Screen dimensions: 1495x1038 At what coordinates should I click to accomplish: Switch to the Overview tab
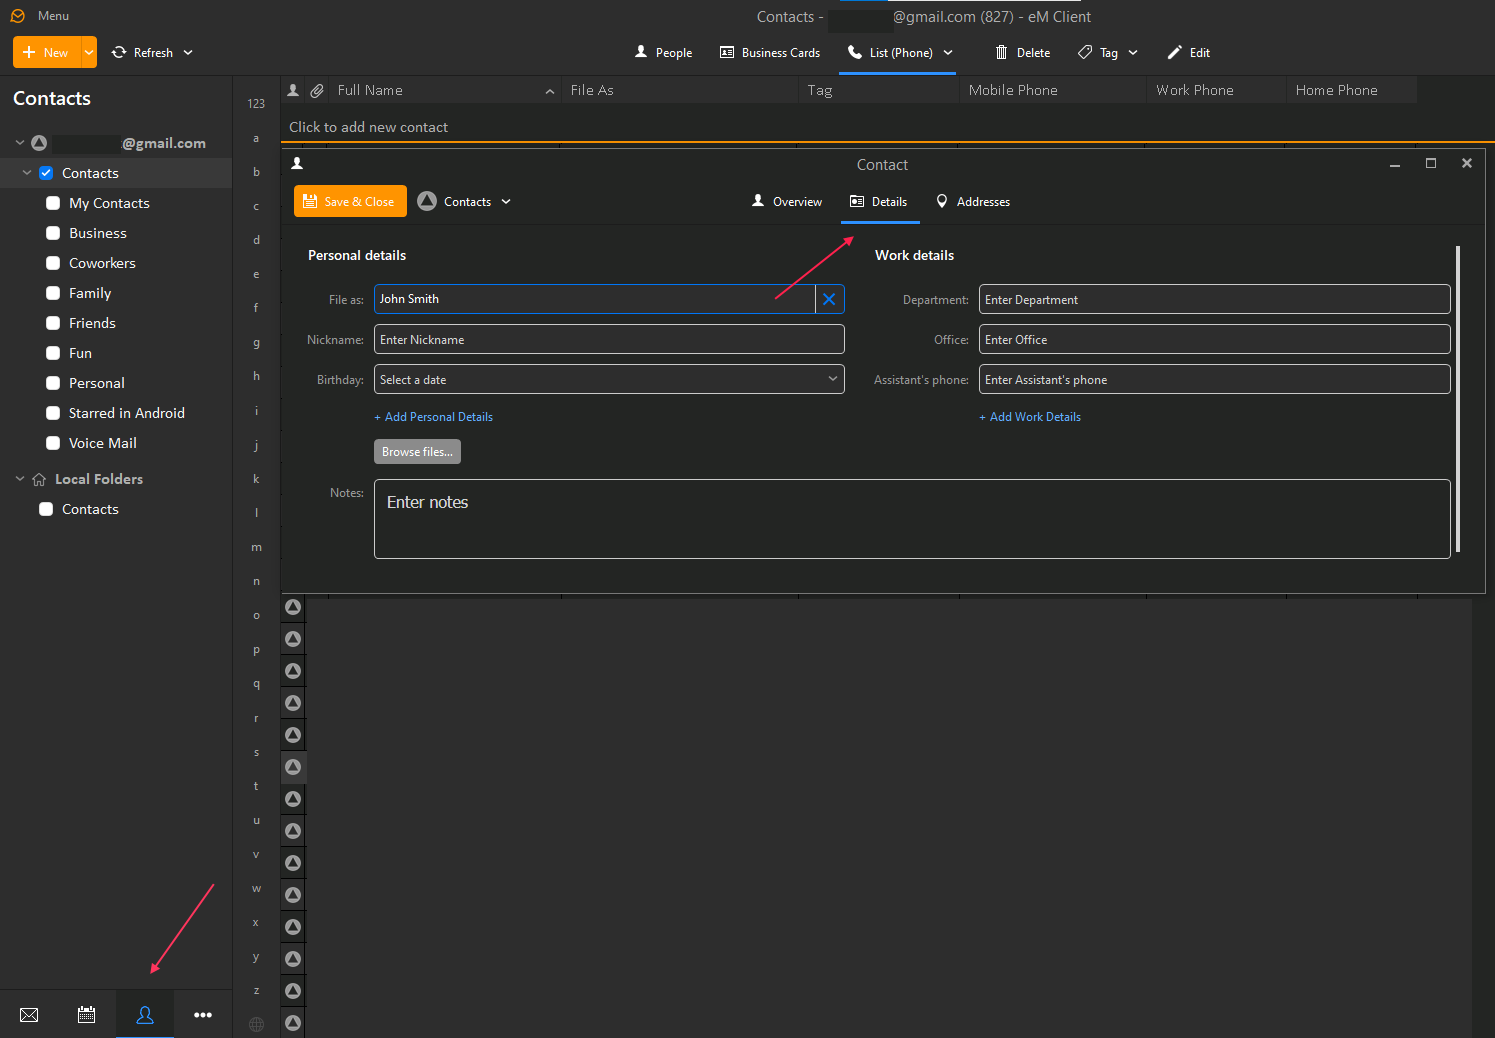(x=787, y=202)
